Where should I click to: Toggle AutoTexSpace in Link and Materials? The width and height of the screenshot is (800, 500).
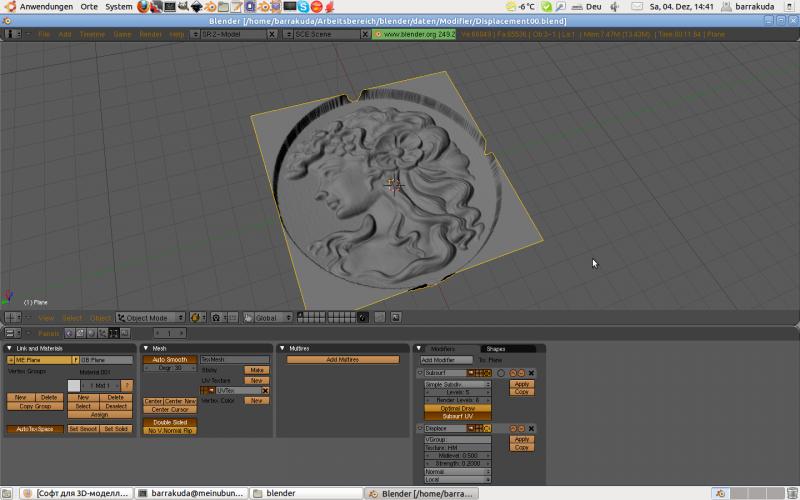coord(35,429)
